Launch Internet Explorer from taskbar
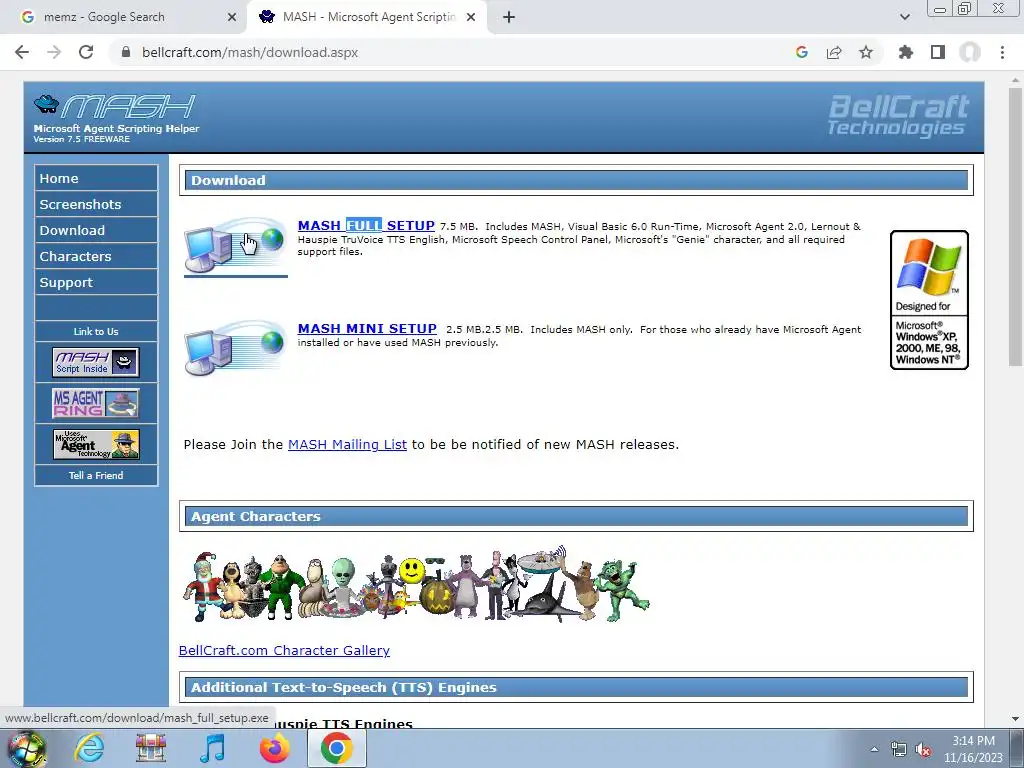1024x768 pixels. (89, 748)
